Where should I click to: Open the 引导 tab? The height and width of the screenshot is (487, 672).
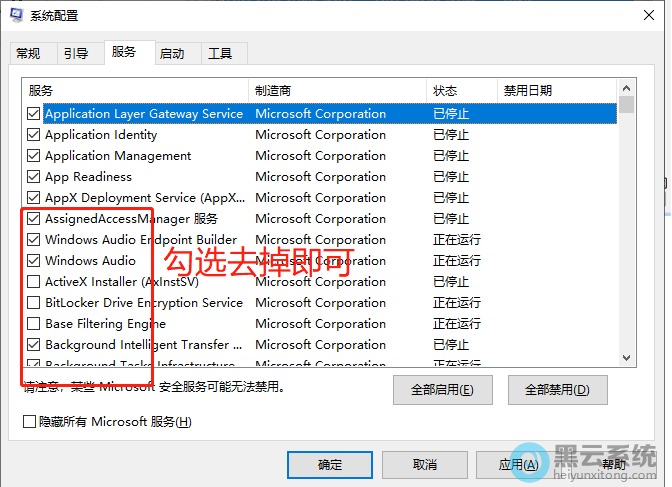(x=76, y=53)
